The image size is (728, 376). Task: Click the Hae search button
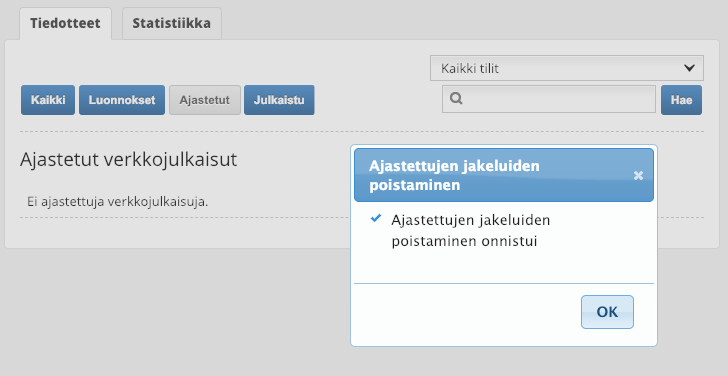click(681, 100)
